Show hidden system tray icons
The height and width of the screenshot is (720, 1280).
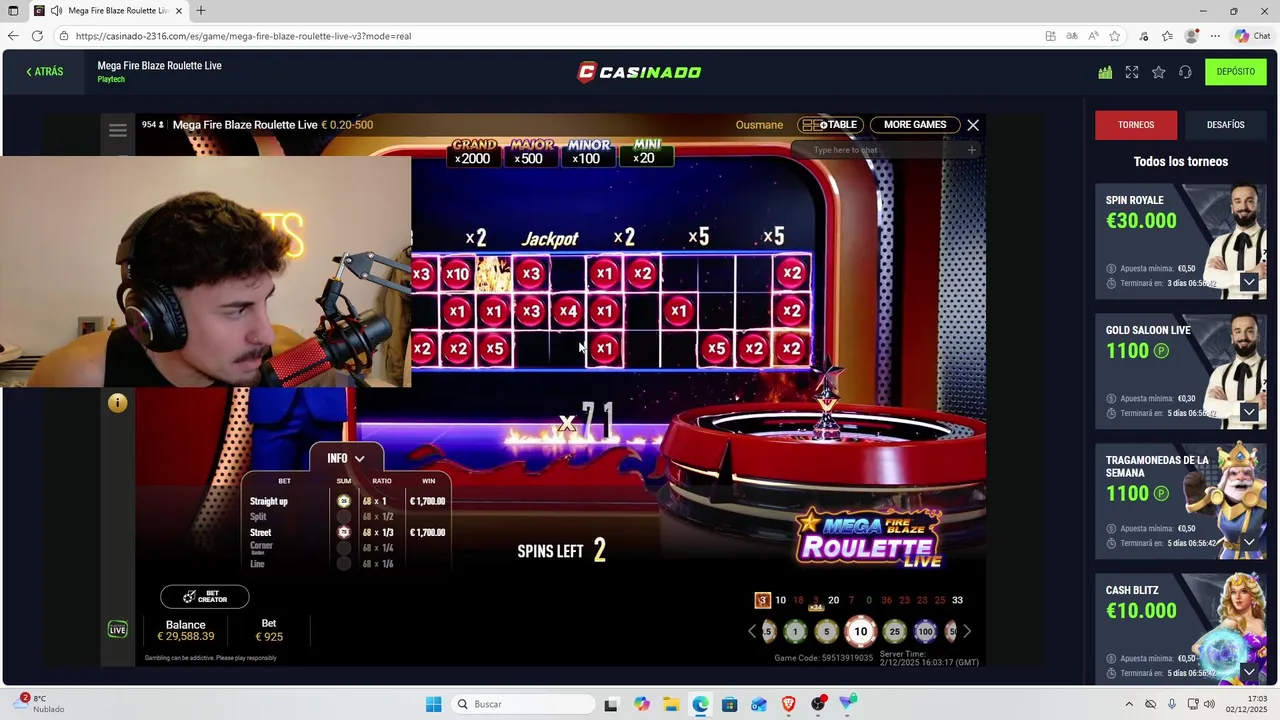(1129, 704)
